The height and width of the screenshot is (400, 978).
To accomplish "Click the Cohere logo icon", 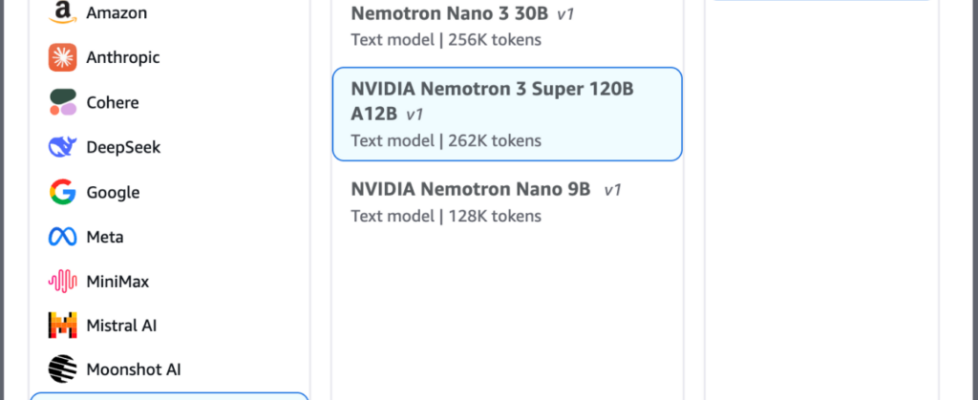I will (x=62, y=102).
